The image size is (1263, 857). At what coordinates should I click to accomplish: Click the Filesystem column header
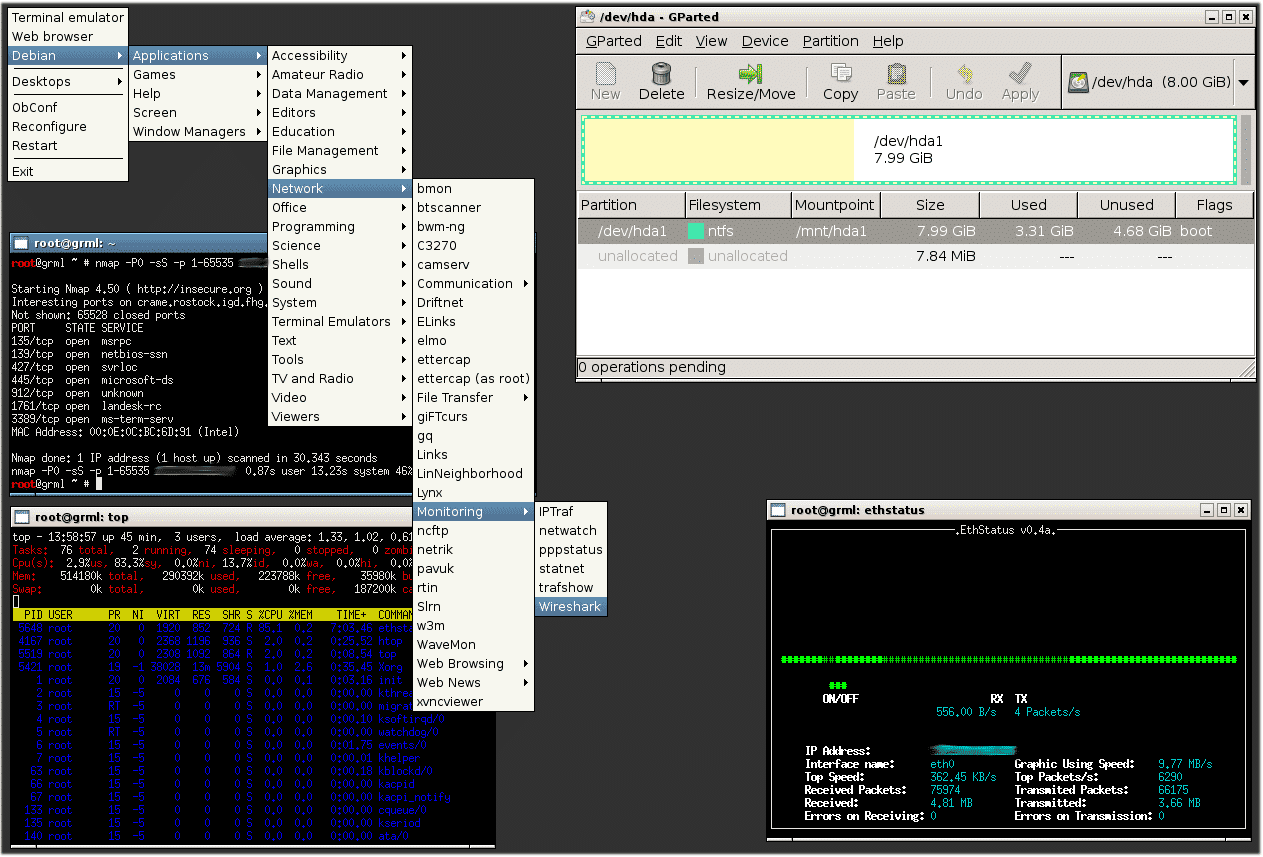click(738, 205)
